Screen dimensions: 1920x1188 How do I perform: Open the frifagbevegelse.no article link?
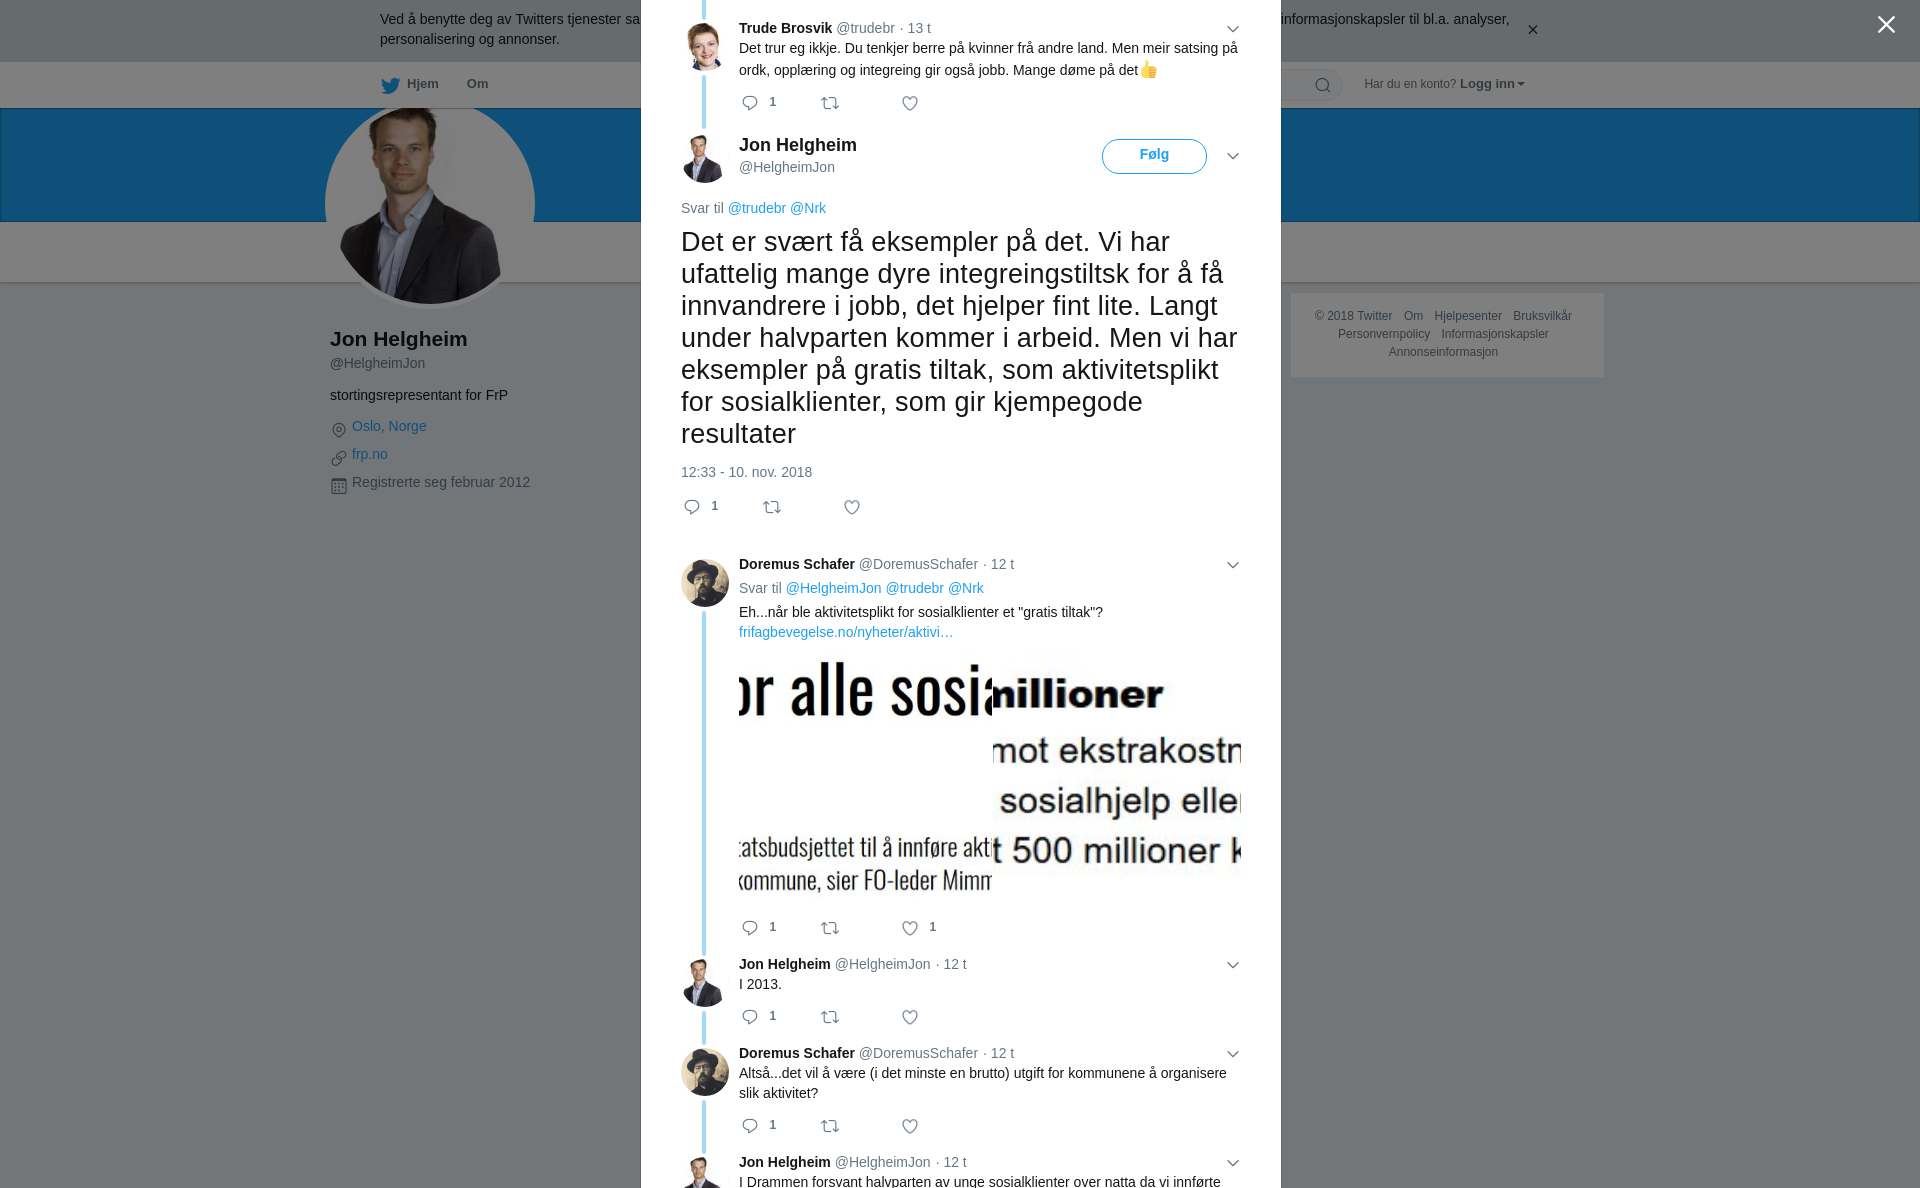point(846,632)
